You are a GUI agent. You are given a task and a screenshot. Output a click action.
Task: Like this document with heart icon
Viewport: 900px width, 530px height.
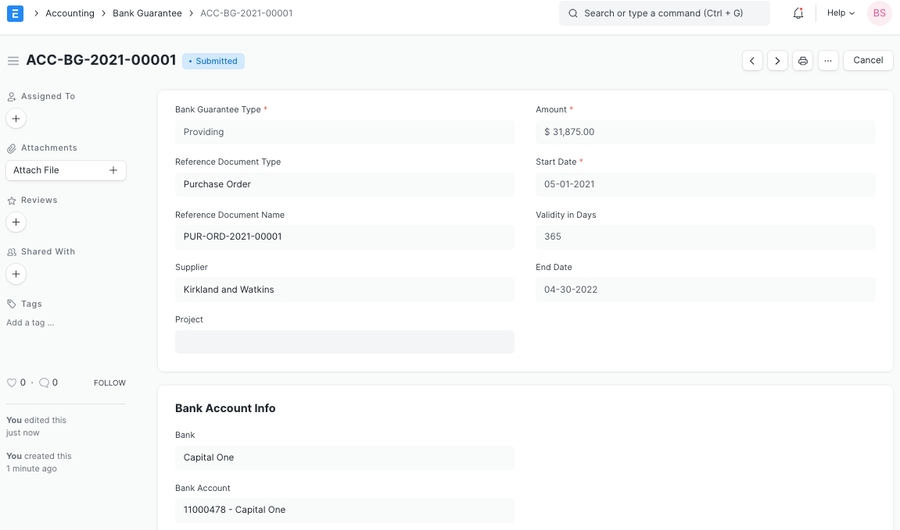pos(12,383)
